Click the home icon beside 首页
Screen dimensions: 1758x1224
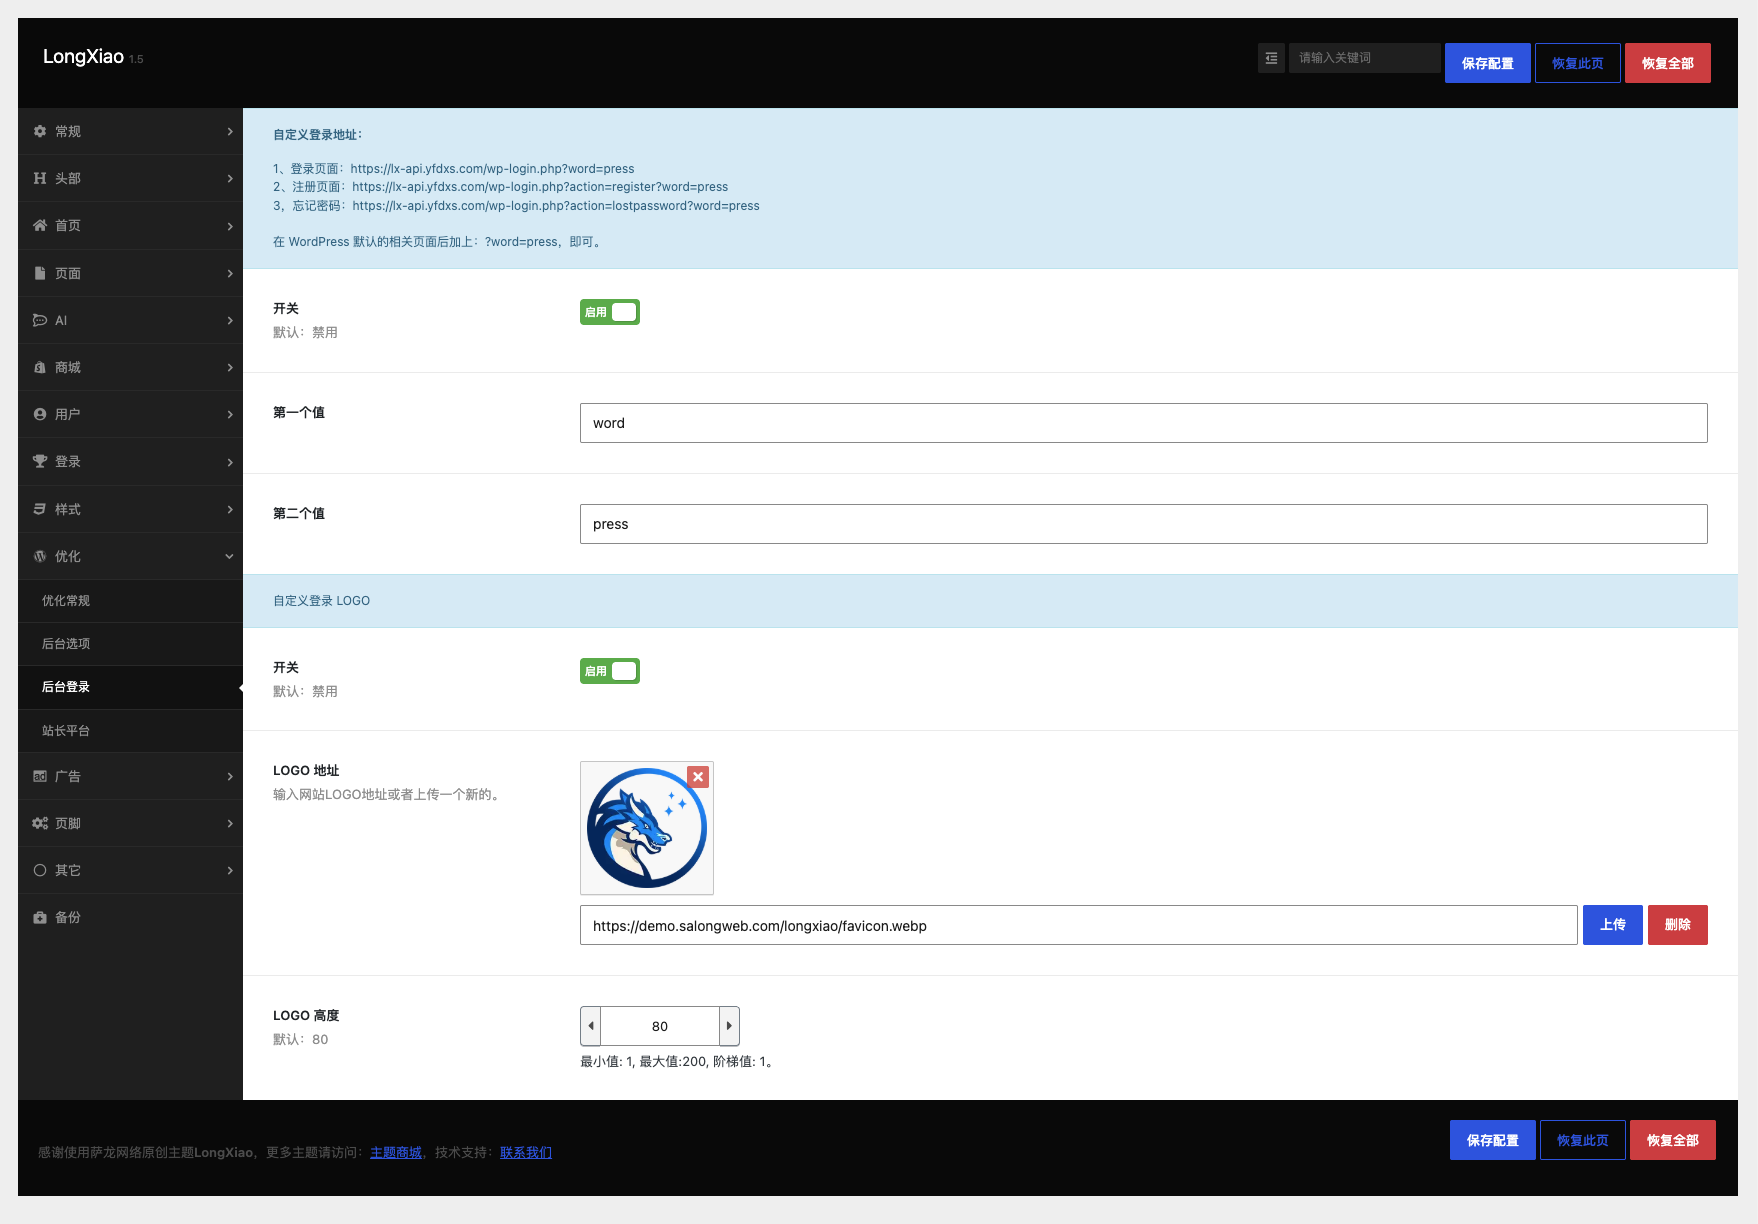coord(40,225)
